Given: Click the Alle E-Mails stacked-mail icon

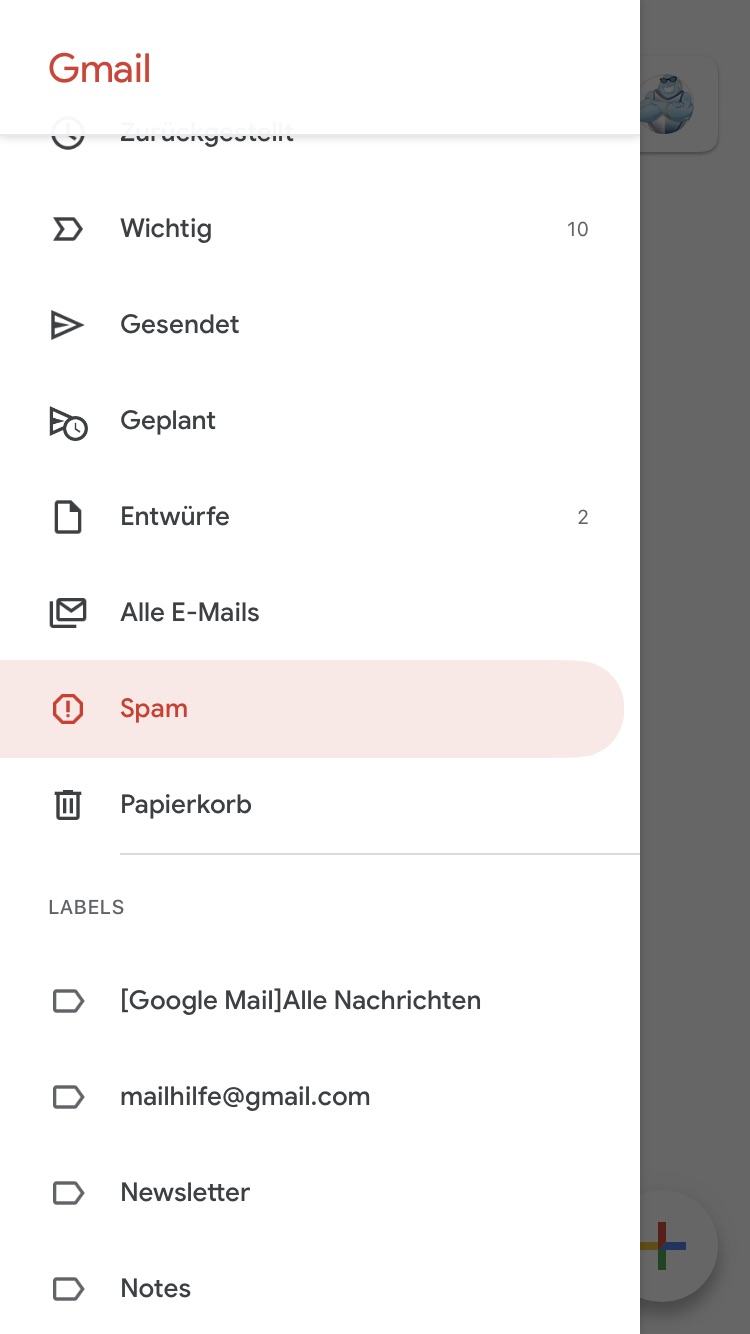Looking at the screenshot, I should [x=68, y=613].
